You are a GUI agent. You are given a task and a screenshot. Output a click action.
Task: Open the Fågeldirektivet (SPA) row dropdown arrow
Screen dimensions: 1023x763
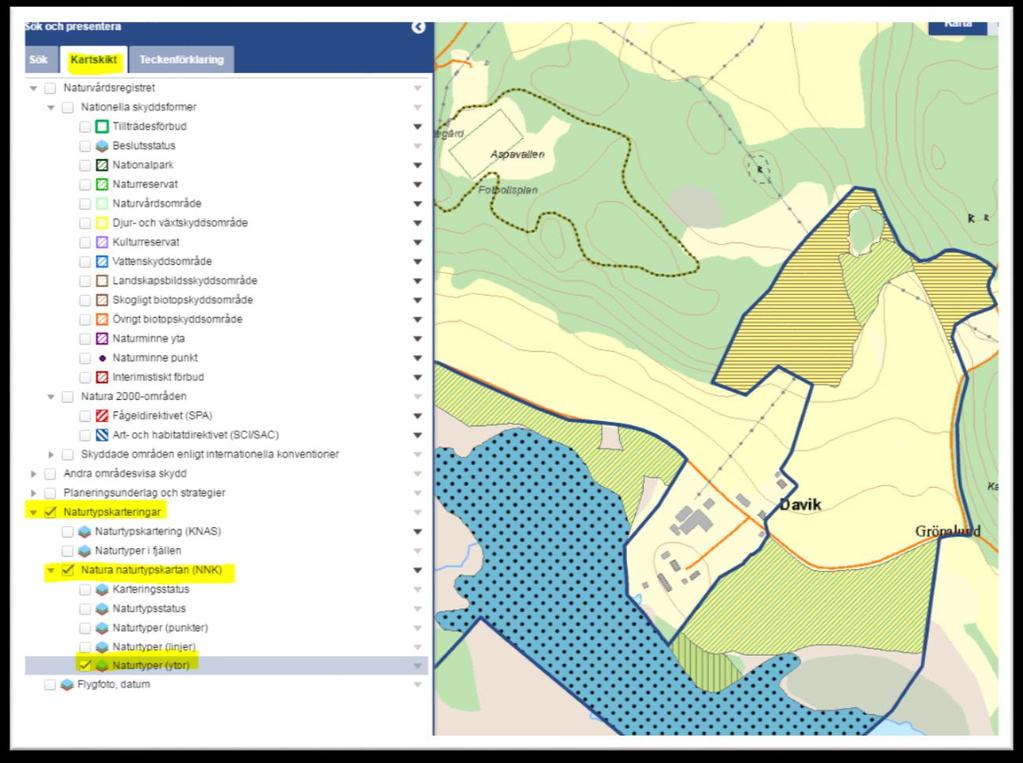click(418, 416)
